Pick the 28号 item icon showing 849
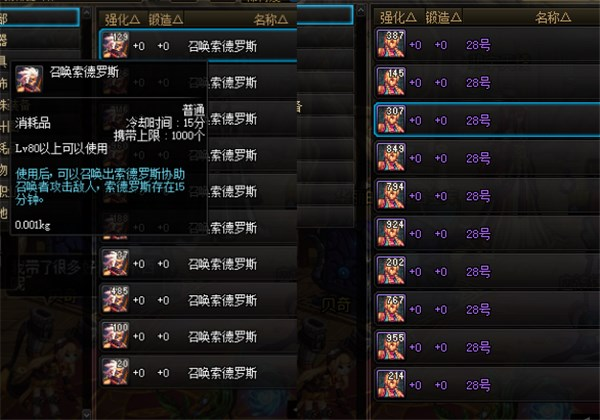Image resolution: width=600 pixels, height=420 pixels. pyautogui.click(x=391, y=158)
